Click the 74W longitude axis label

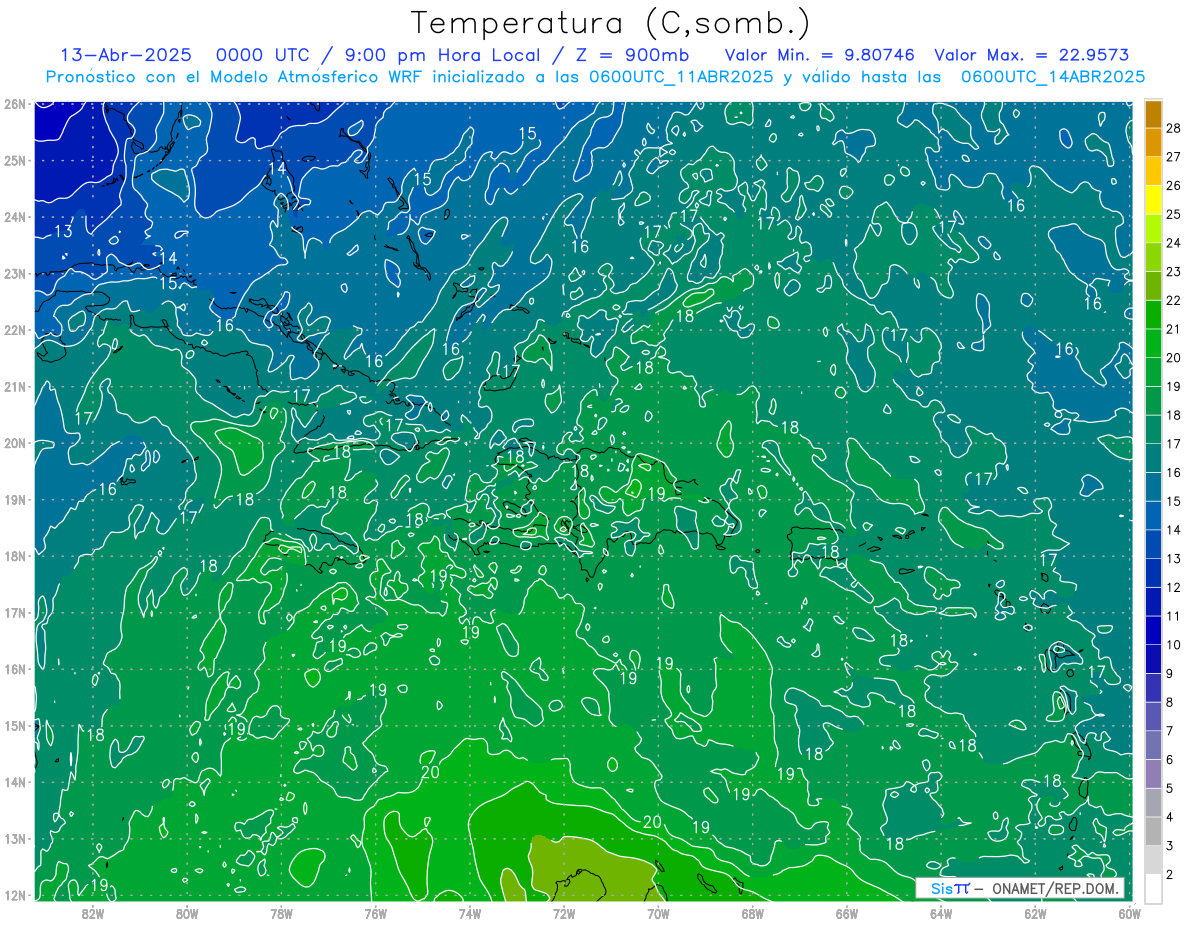[x=469, y=913]
